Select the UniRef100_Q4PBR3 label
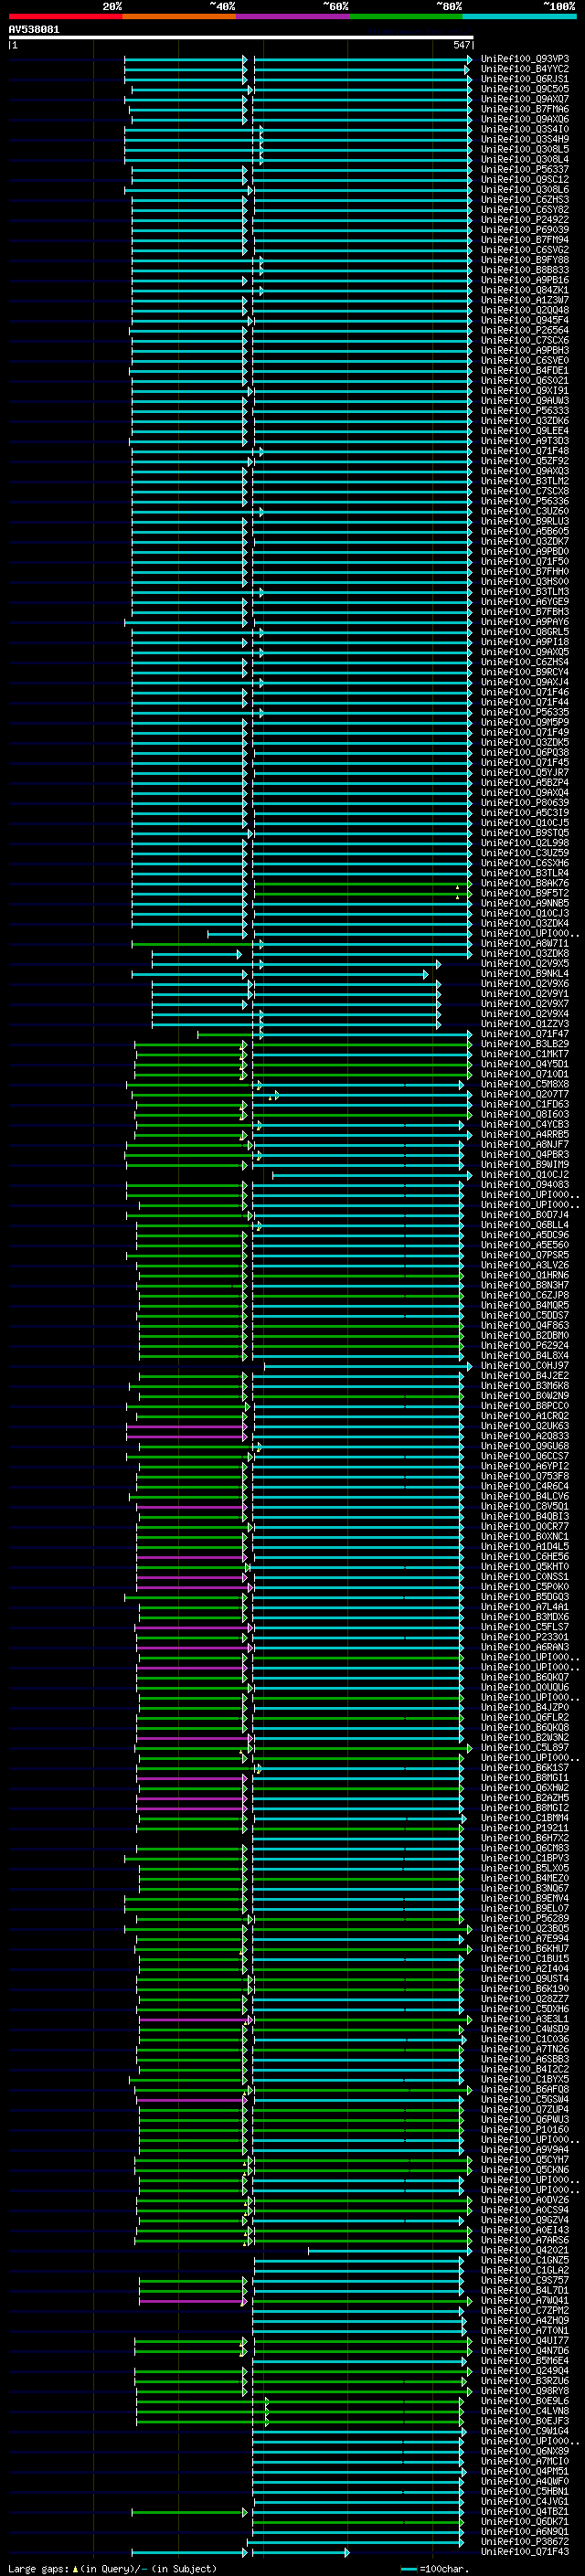 (x=524, y=1154)
